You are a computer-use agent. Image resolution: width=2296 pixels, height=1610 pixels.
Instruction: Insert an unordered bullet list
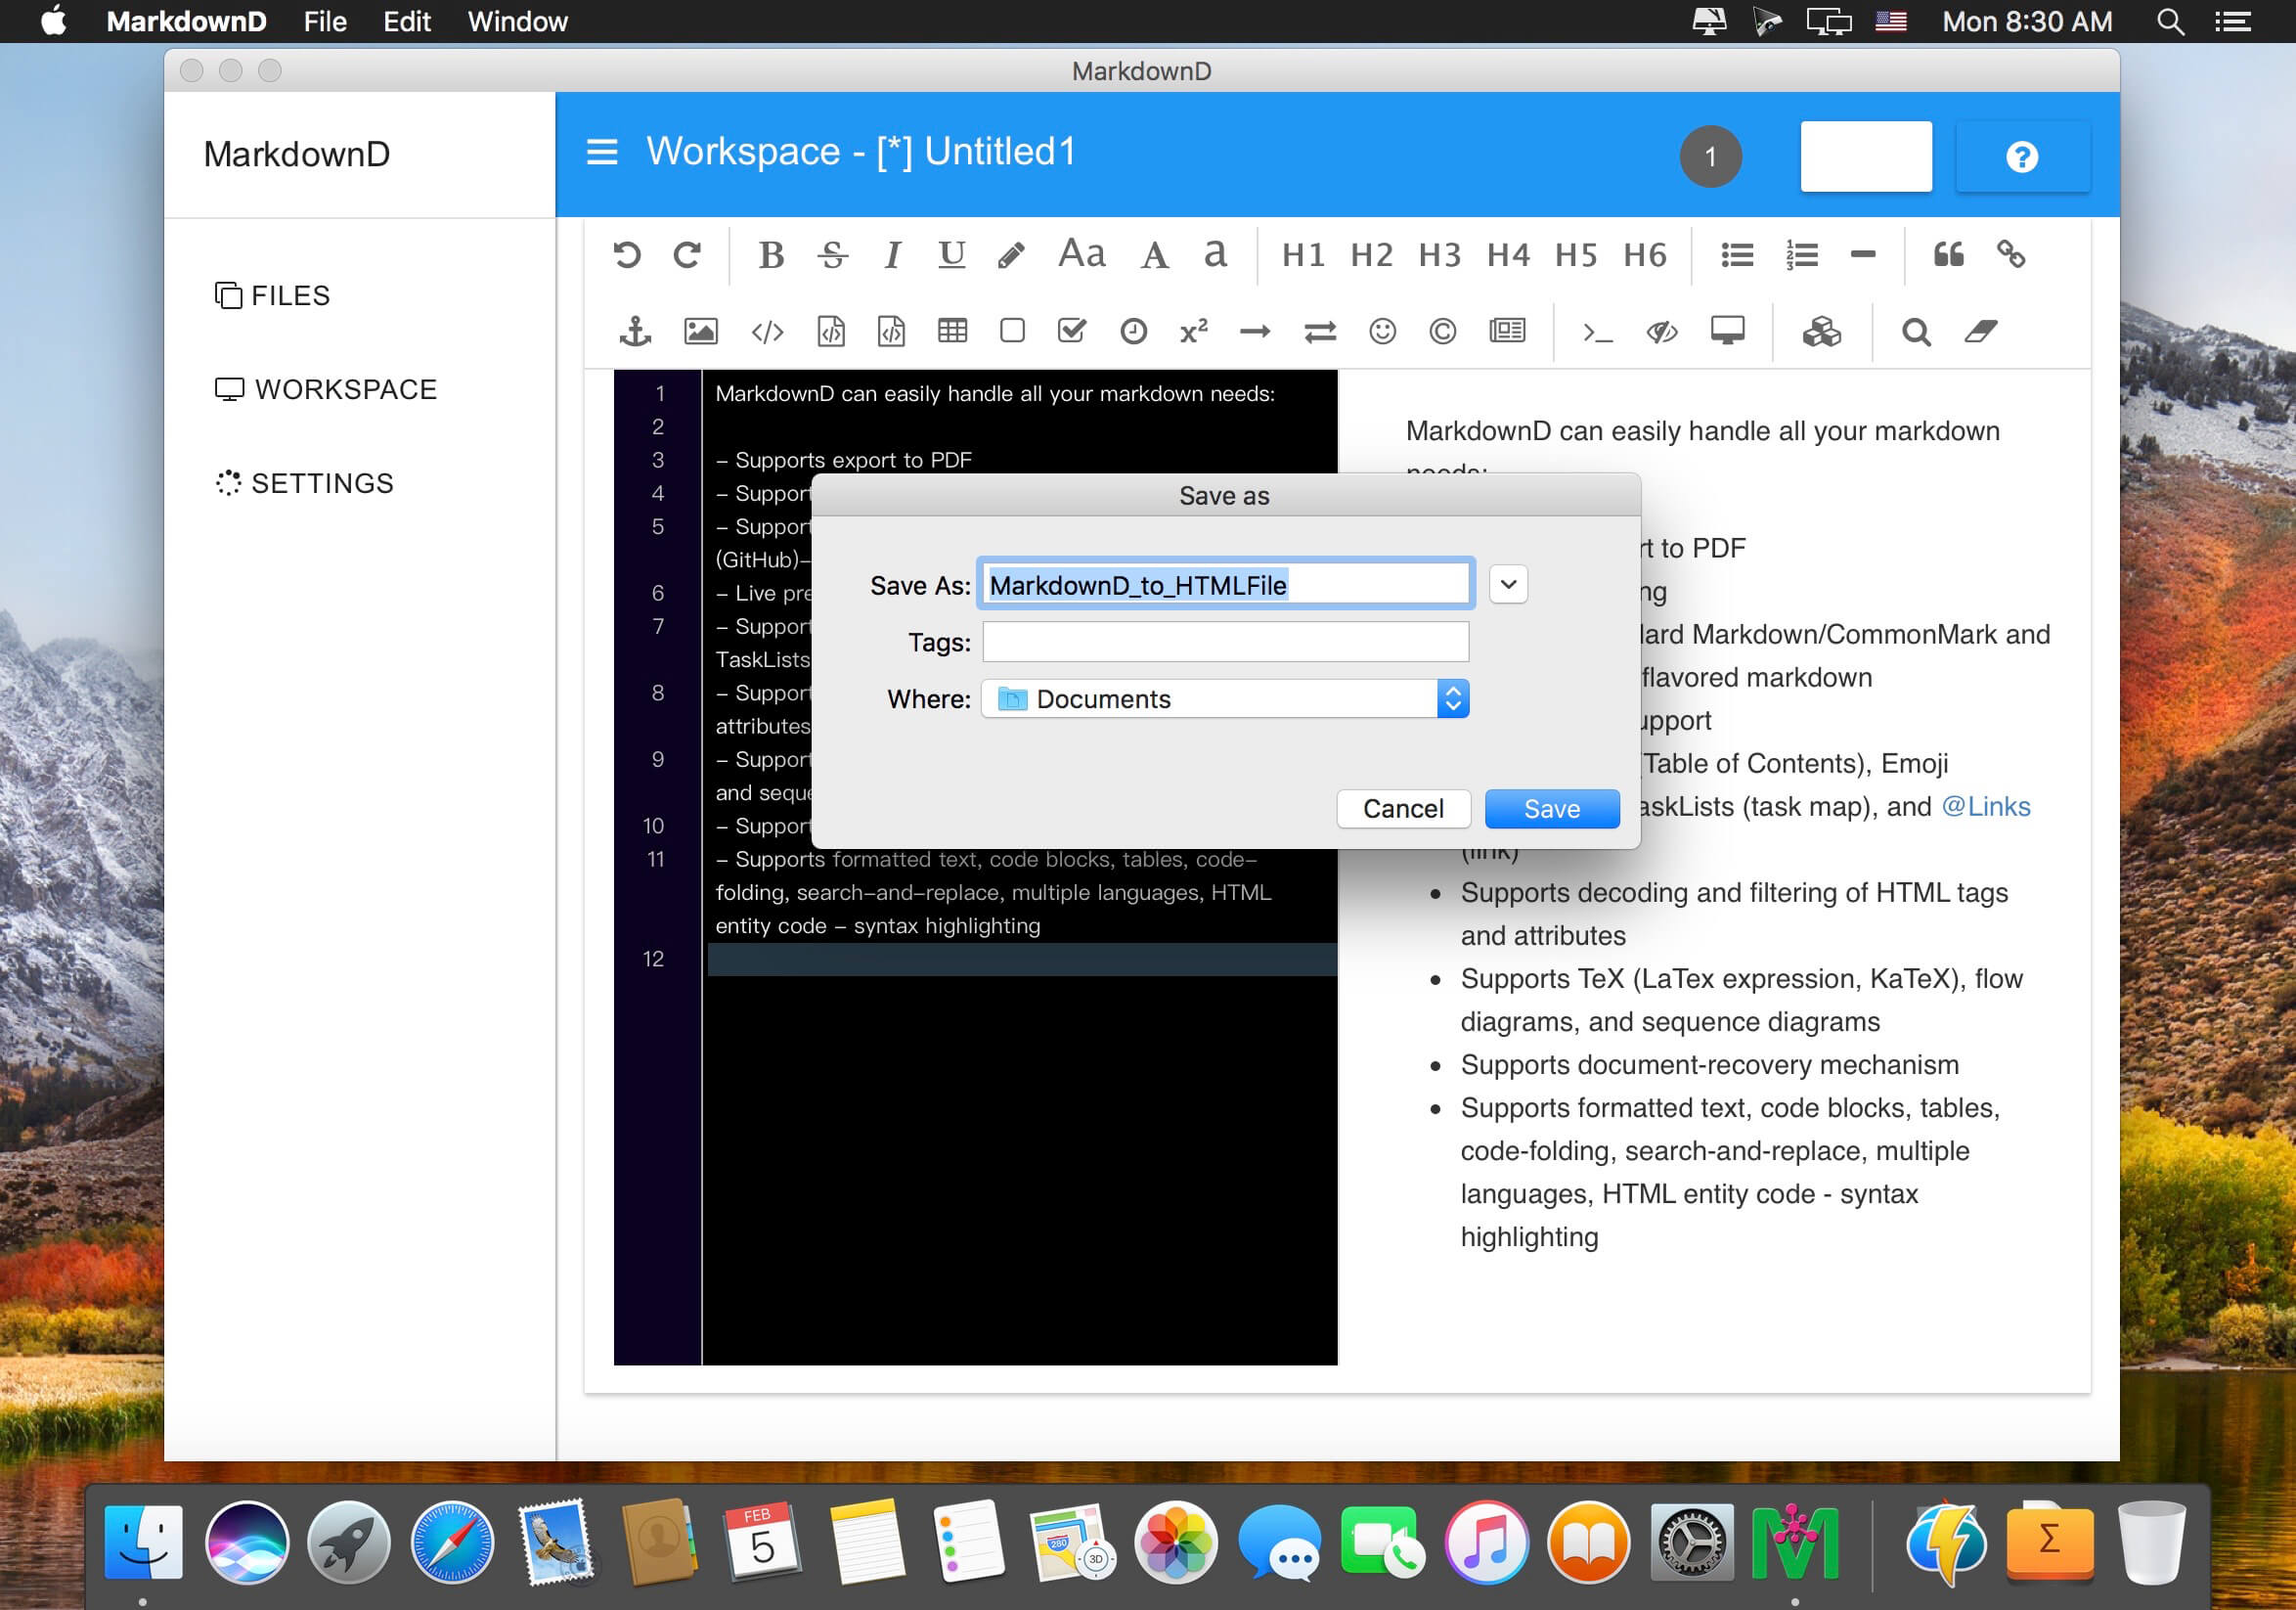[1737, 255]
